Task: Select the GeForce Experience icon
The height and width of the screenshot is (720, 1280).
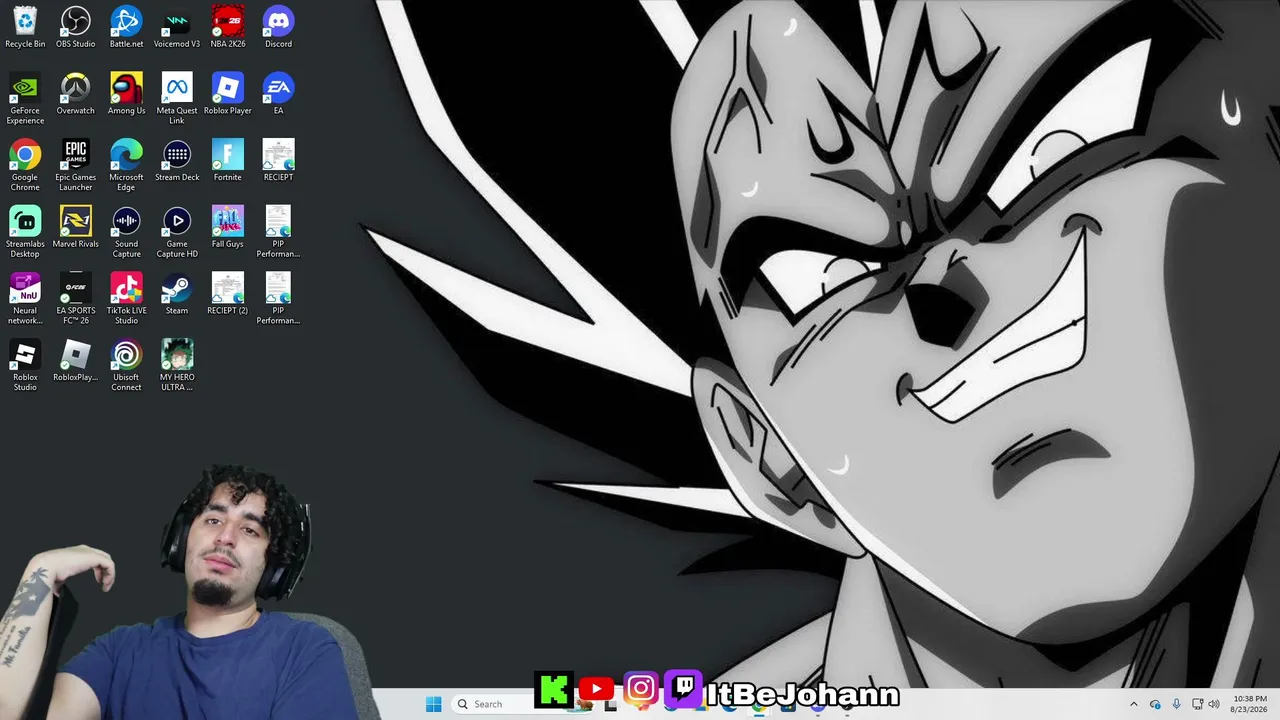Action: click(x=25, y=98)
